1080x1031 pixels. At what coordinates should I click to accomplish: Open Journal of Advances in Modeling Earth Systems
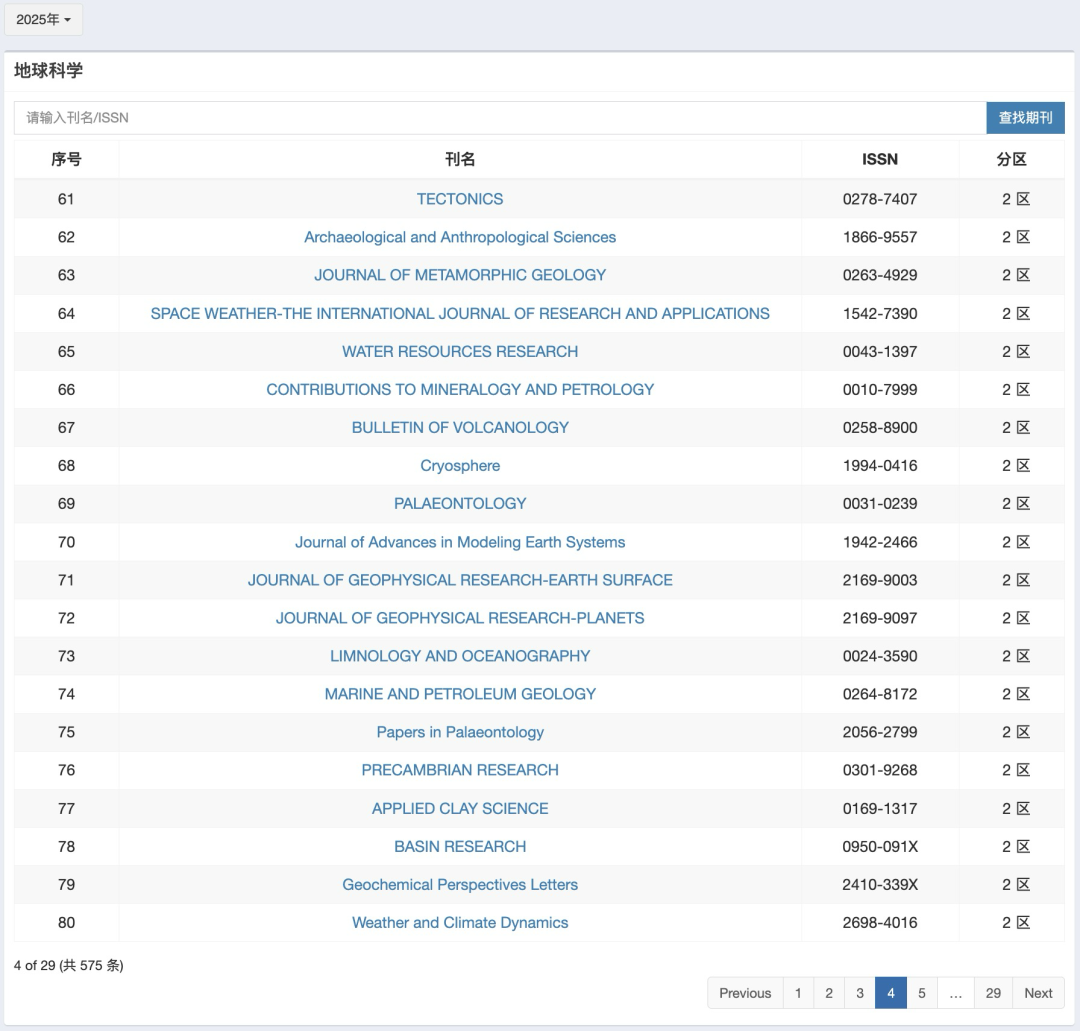460,542
